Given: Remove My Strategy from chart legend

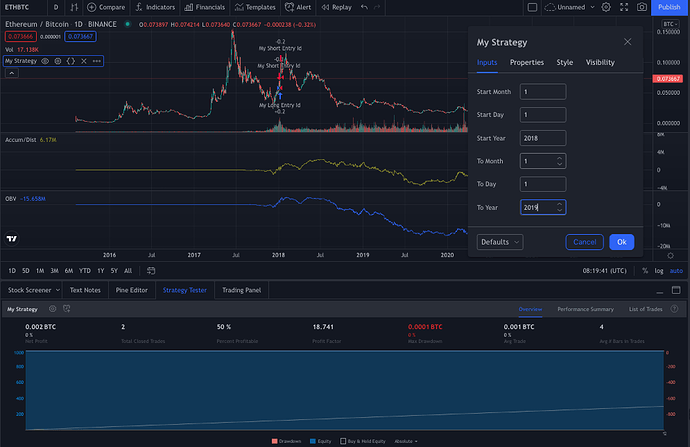Looking at the screenshot, I should tap(84, 61).
